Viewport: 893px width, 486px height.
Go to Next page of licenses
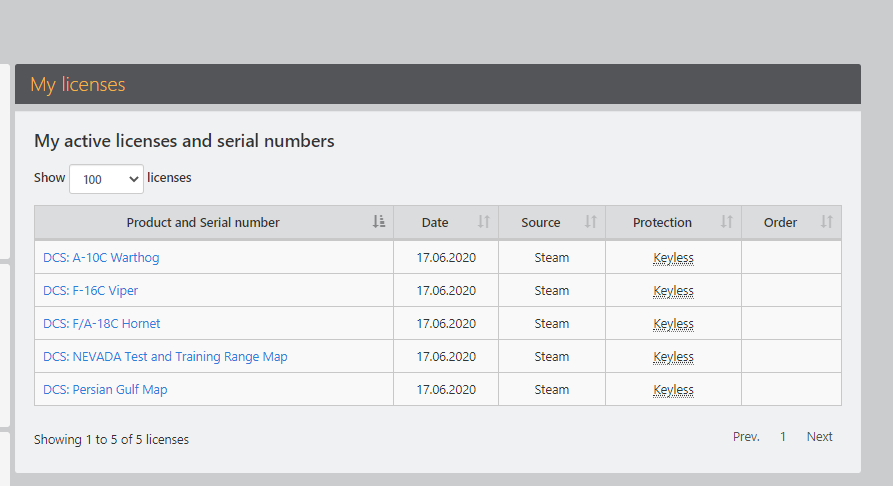pos(820,436)
